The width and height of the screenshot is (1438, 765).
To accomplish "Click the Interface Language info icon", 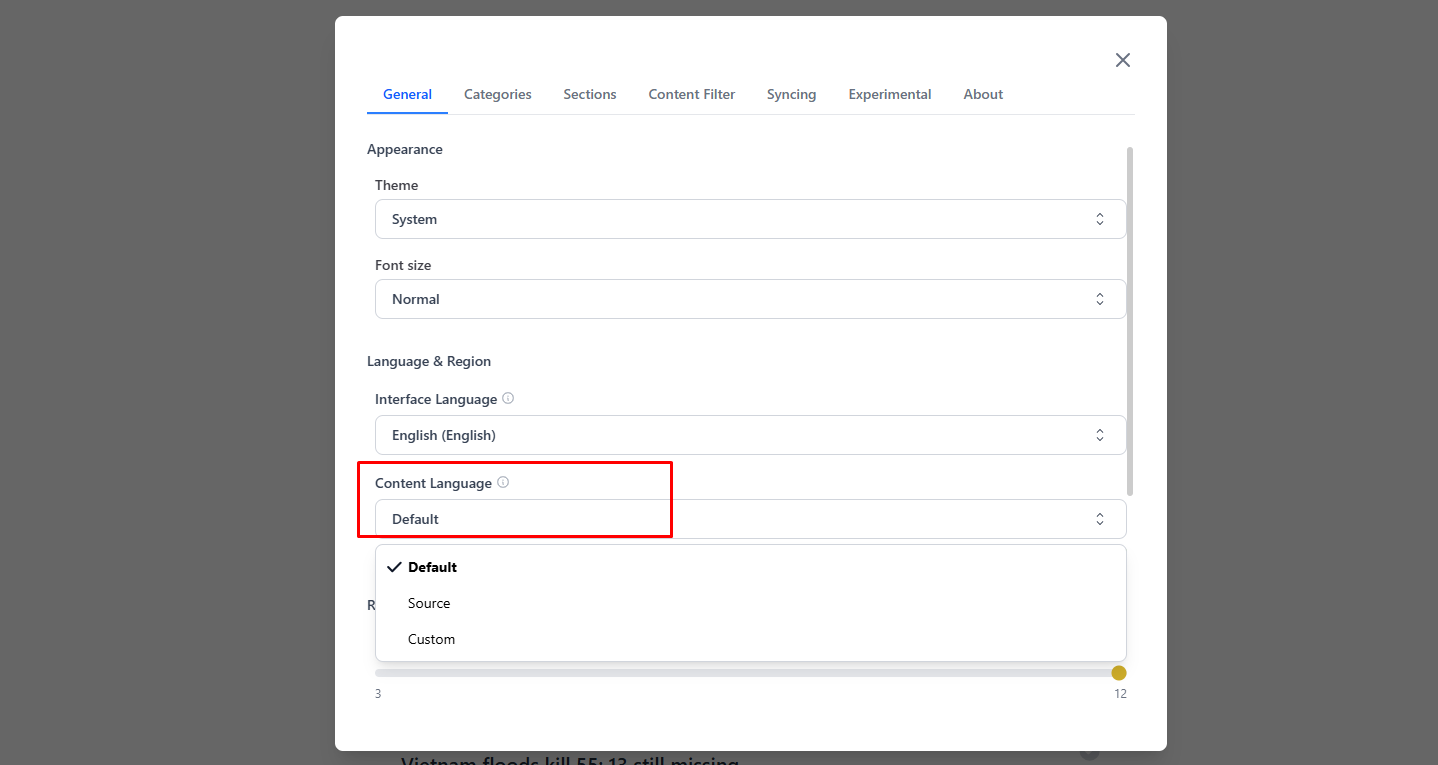I will [508, 398].
